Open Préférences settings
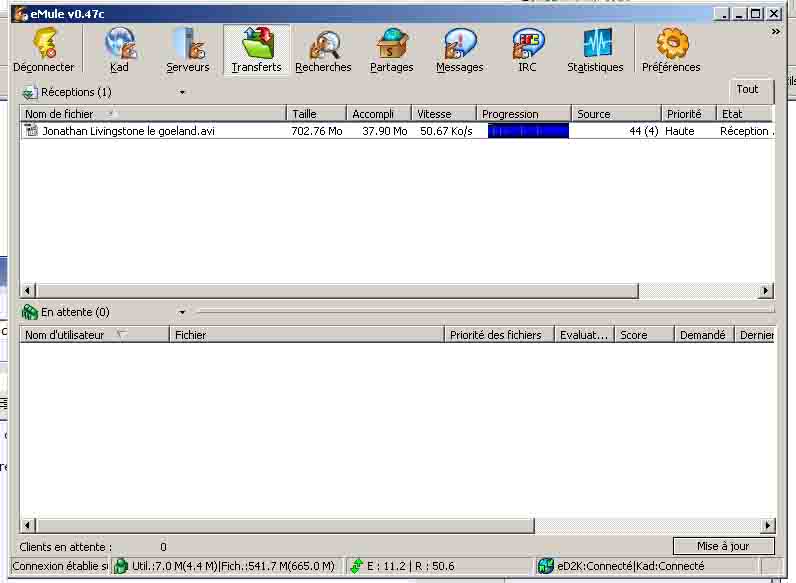796x583 pixels. pyautogui.click(x=671, y=50)
